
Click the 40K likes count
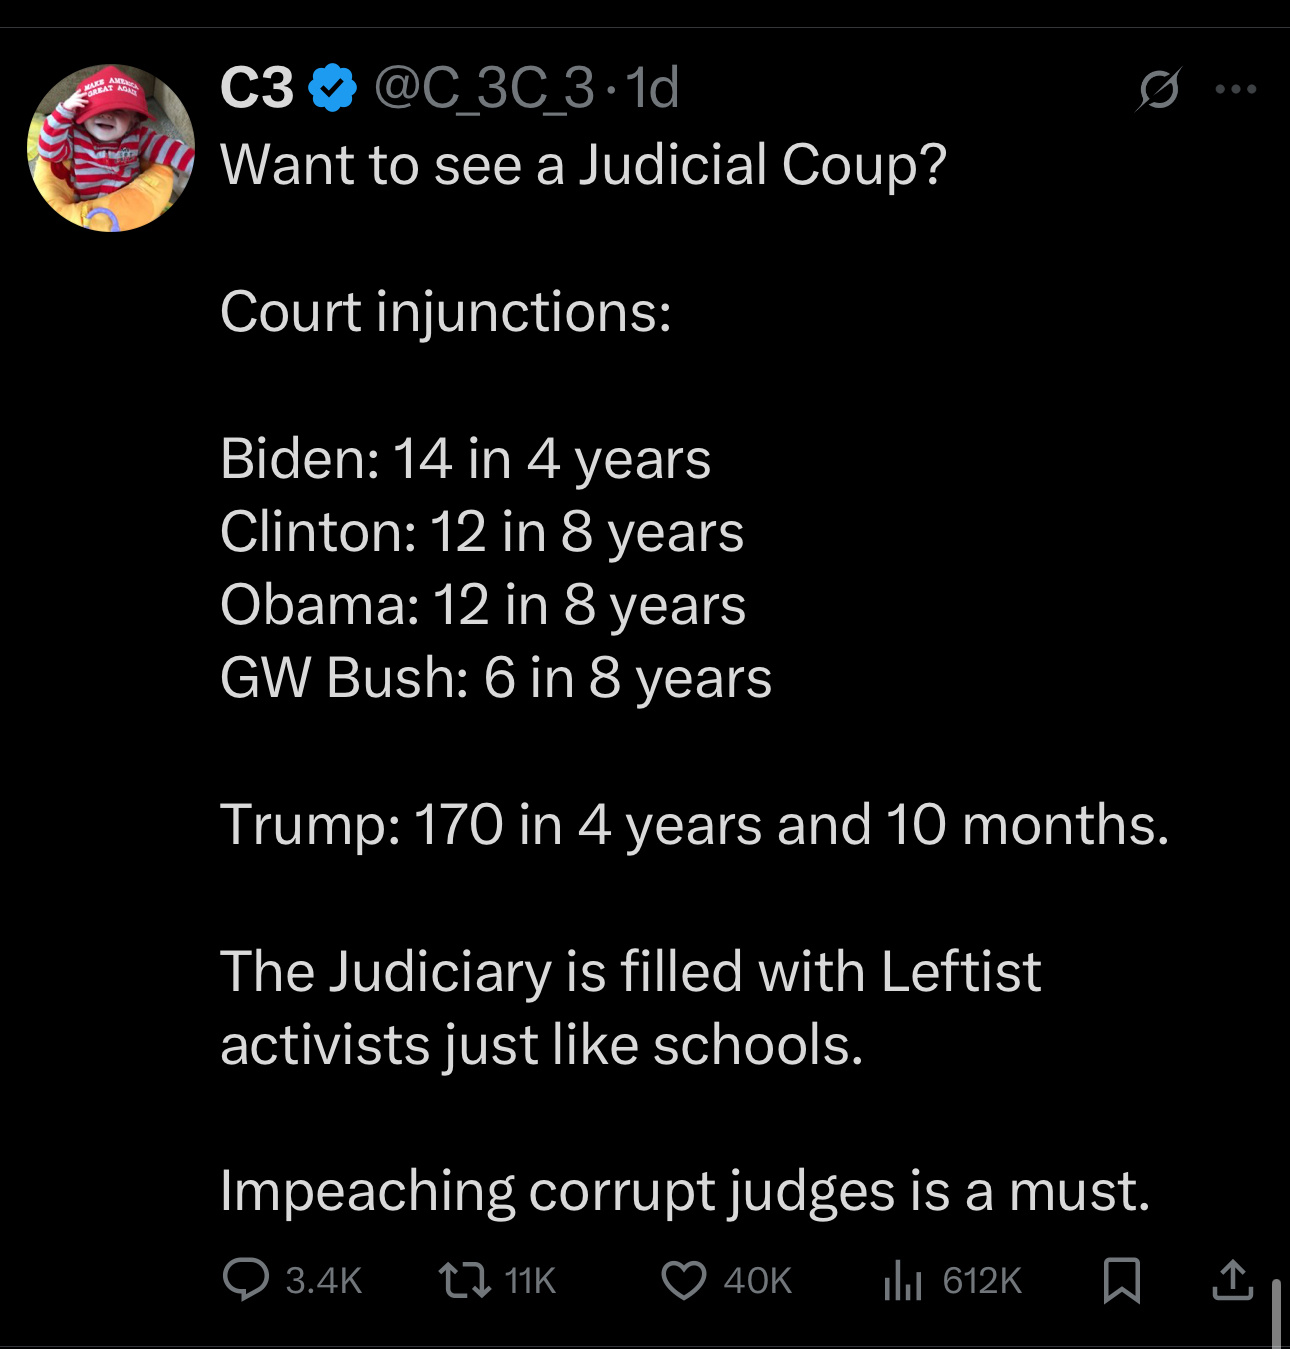pos(757,1281)
